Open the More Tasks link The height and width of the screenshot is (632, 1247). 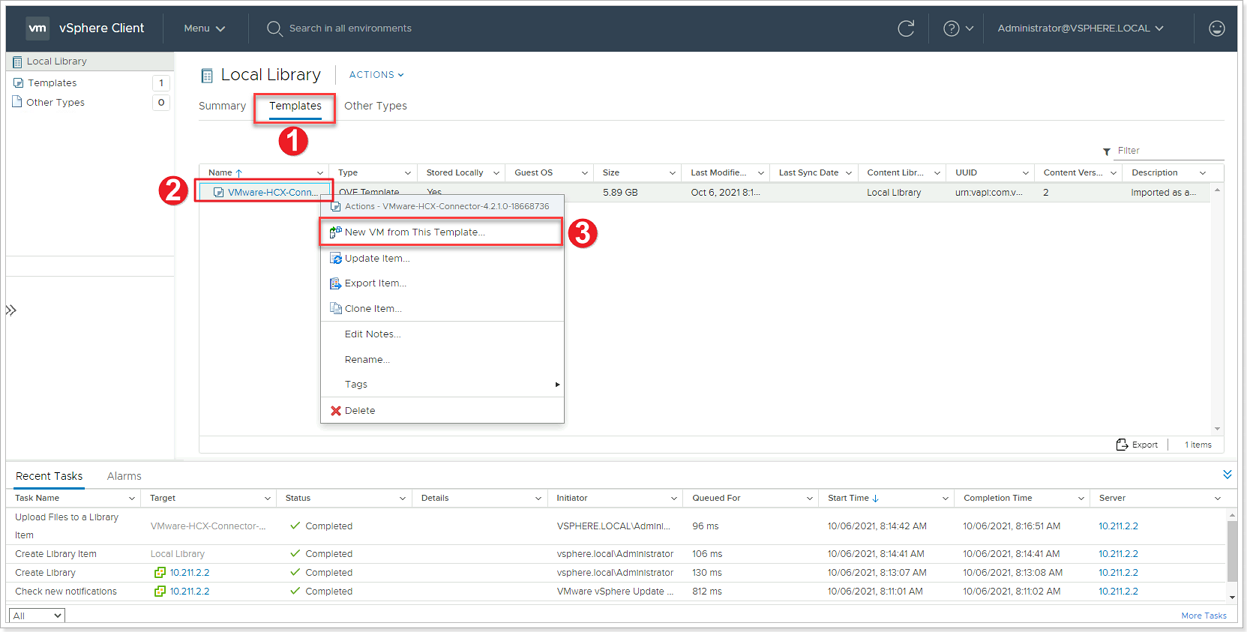click(1203, 615)
